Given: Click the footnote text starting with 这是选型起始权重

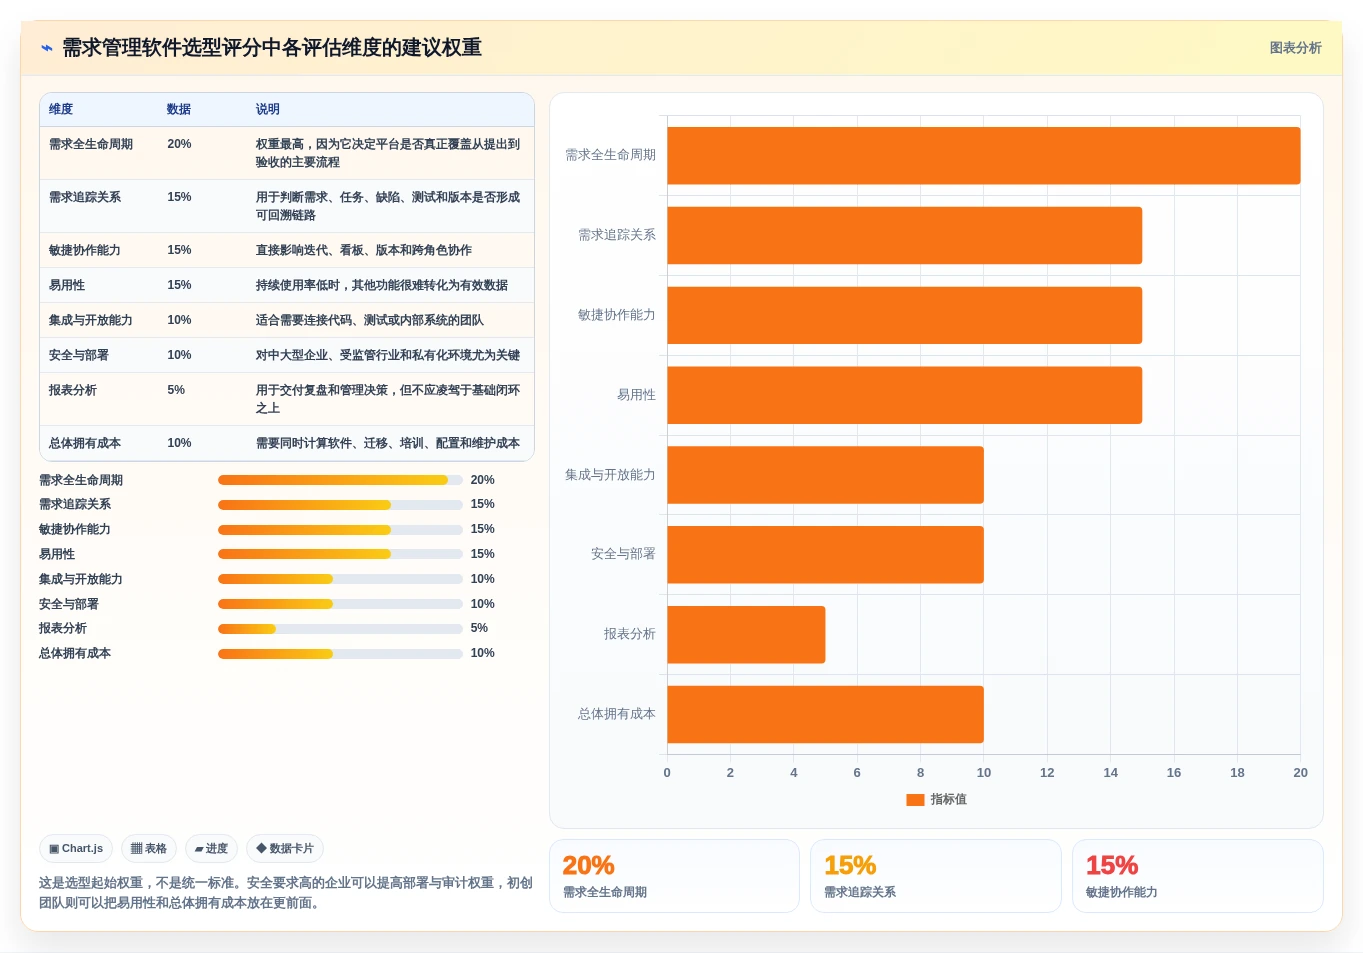Looking at the screenshot, I should (x=286, y=893).
